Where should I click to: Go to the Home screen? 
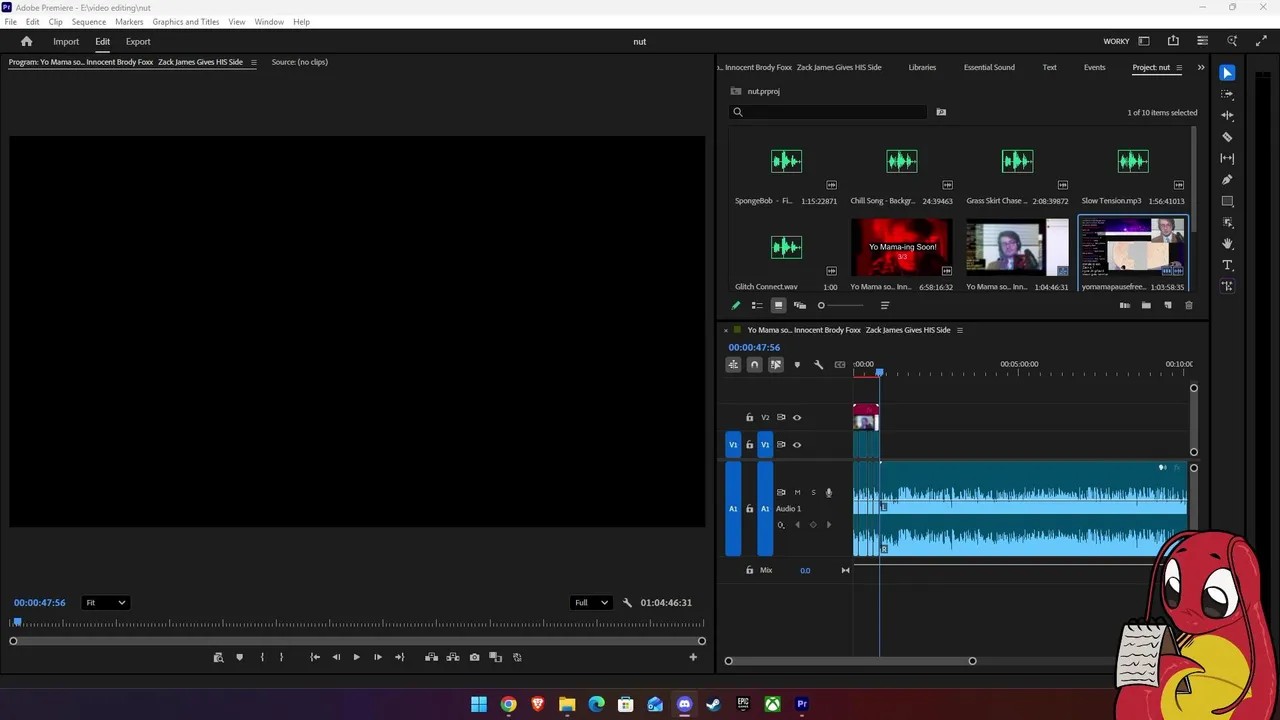coord(27,41)
